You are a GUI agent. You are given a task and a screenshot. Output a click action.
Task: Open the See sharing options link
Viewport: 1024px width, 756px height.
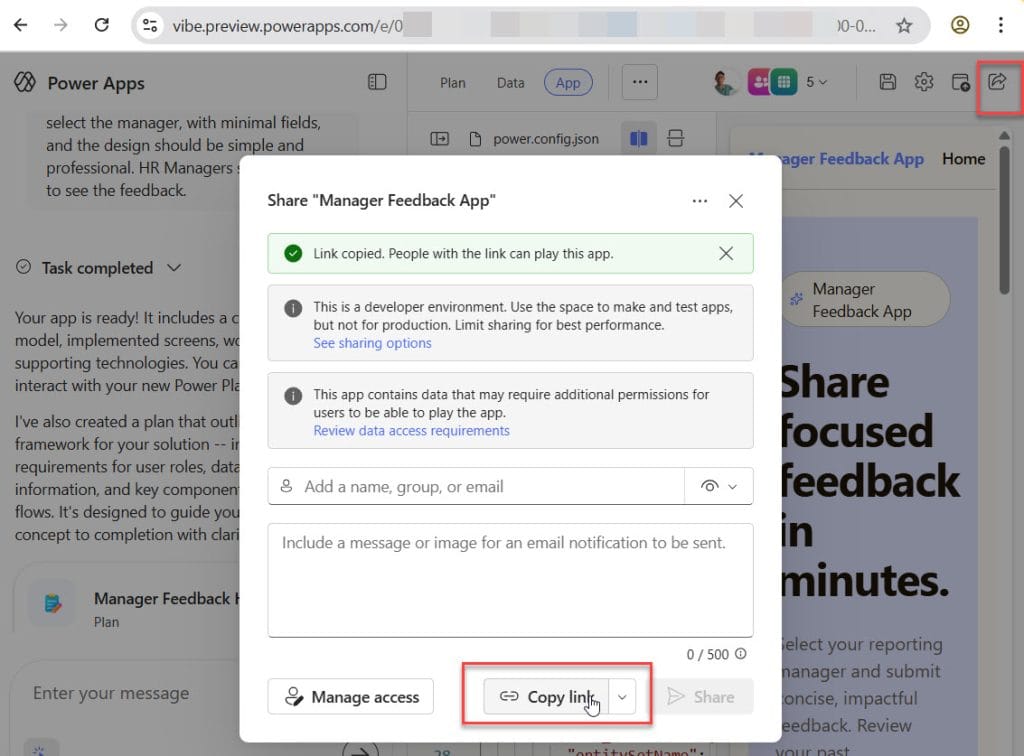pyautogui.click(x=372, y=343)
